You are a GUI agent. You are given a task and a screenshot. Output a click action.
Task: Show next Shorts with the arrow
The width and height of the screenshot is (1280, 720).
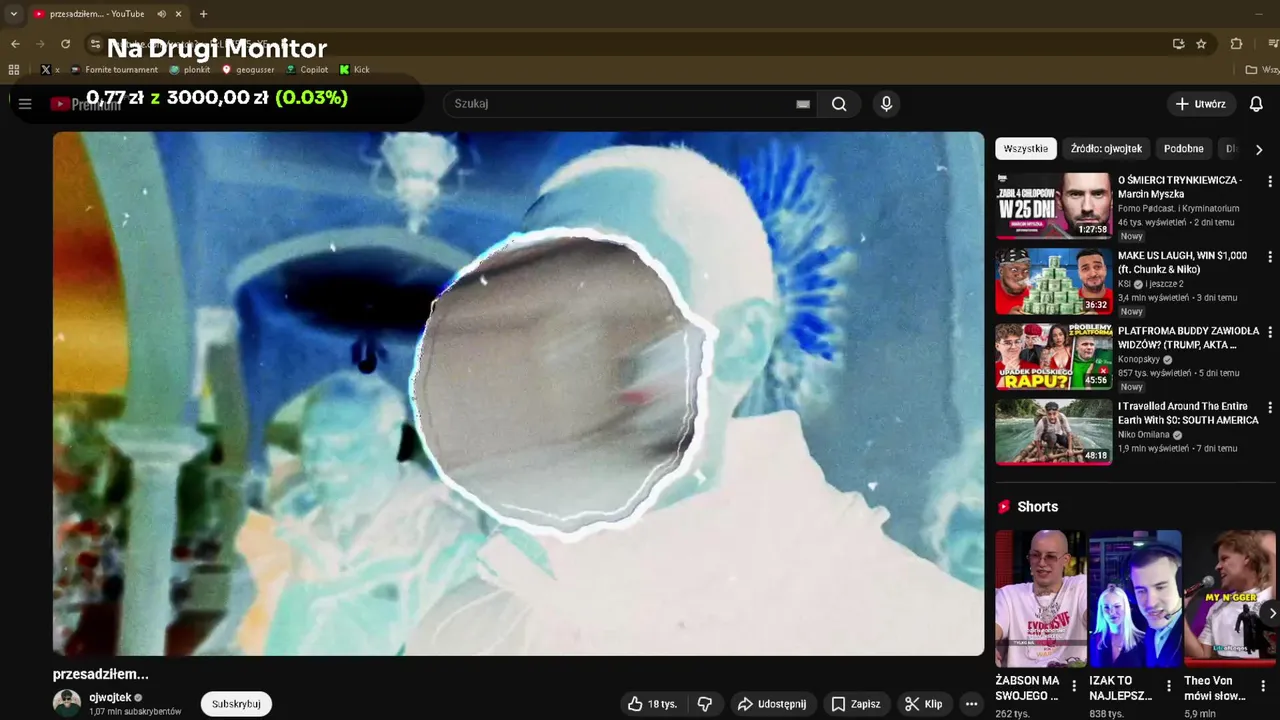(1270, 613)
